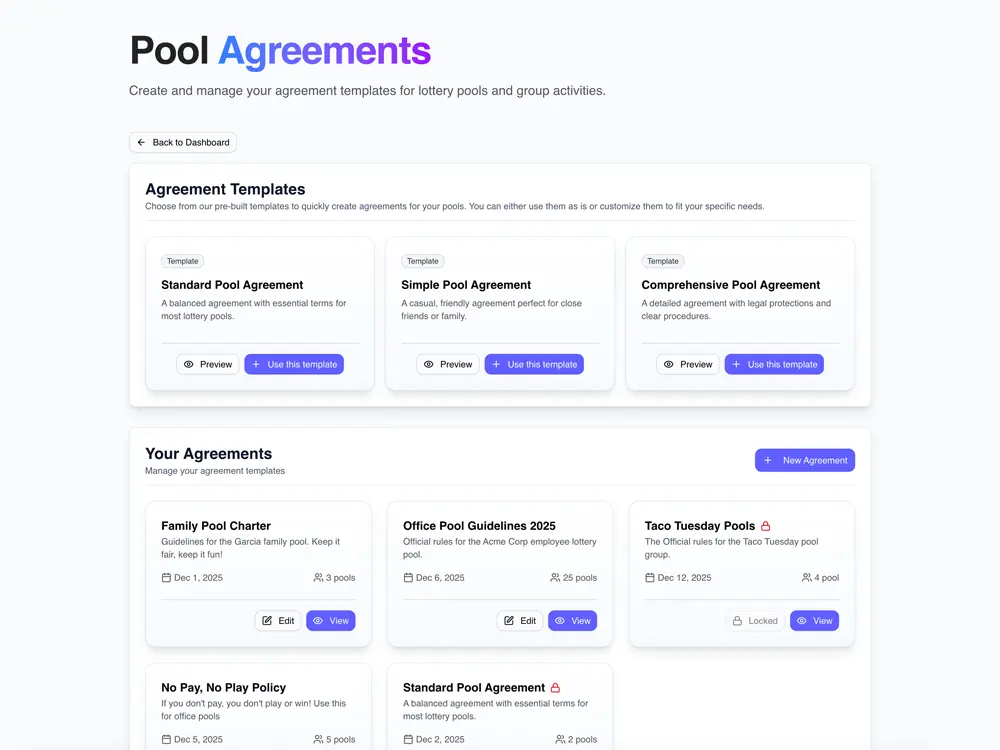View the Family Pool Charter

point(331,620)
